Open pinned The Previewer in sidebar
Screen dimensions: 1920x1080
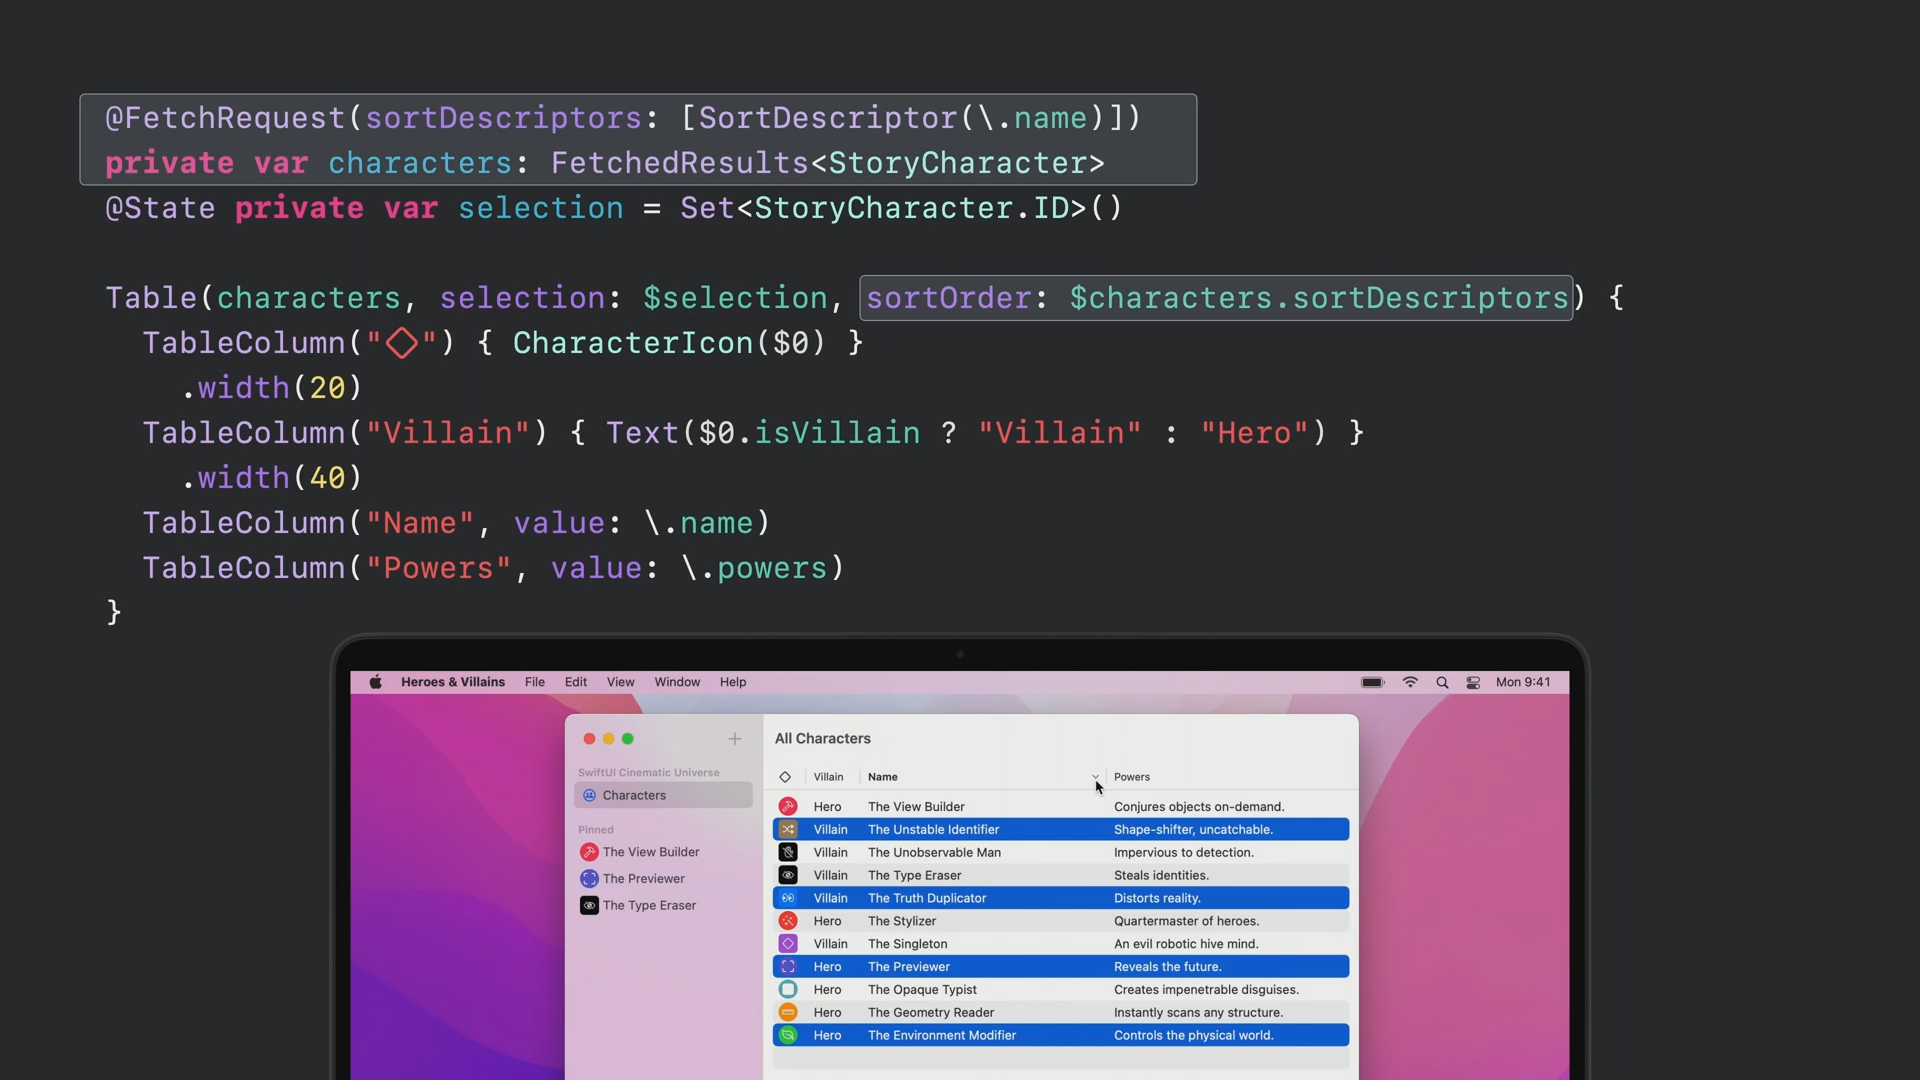tap(643, 879)
